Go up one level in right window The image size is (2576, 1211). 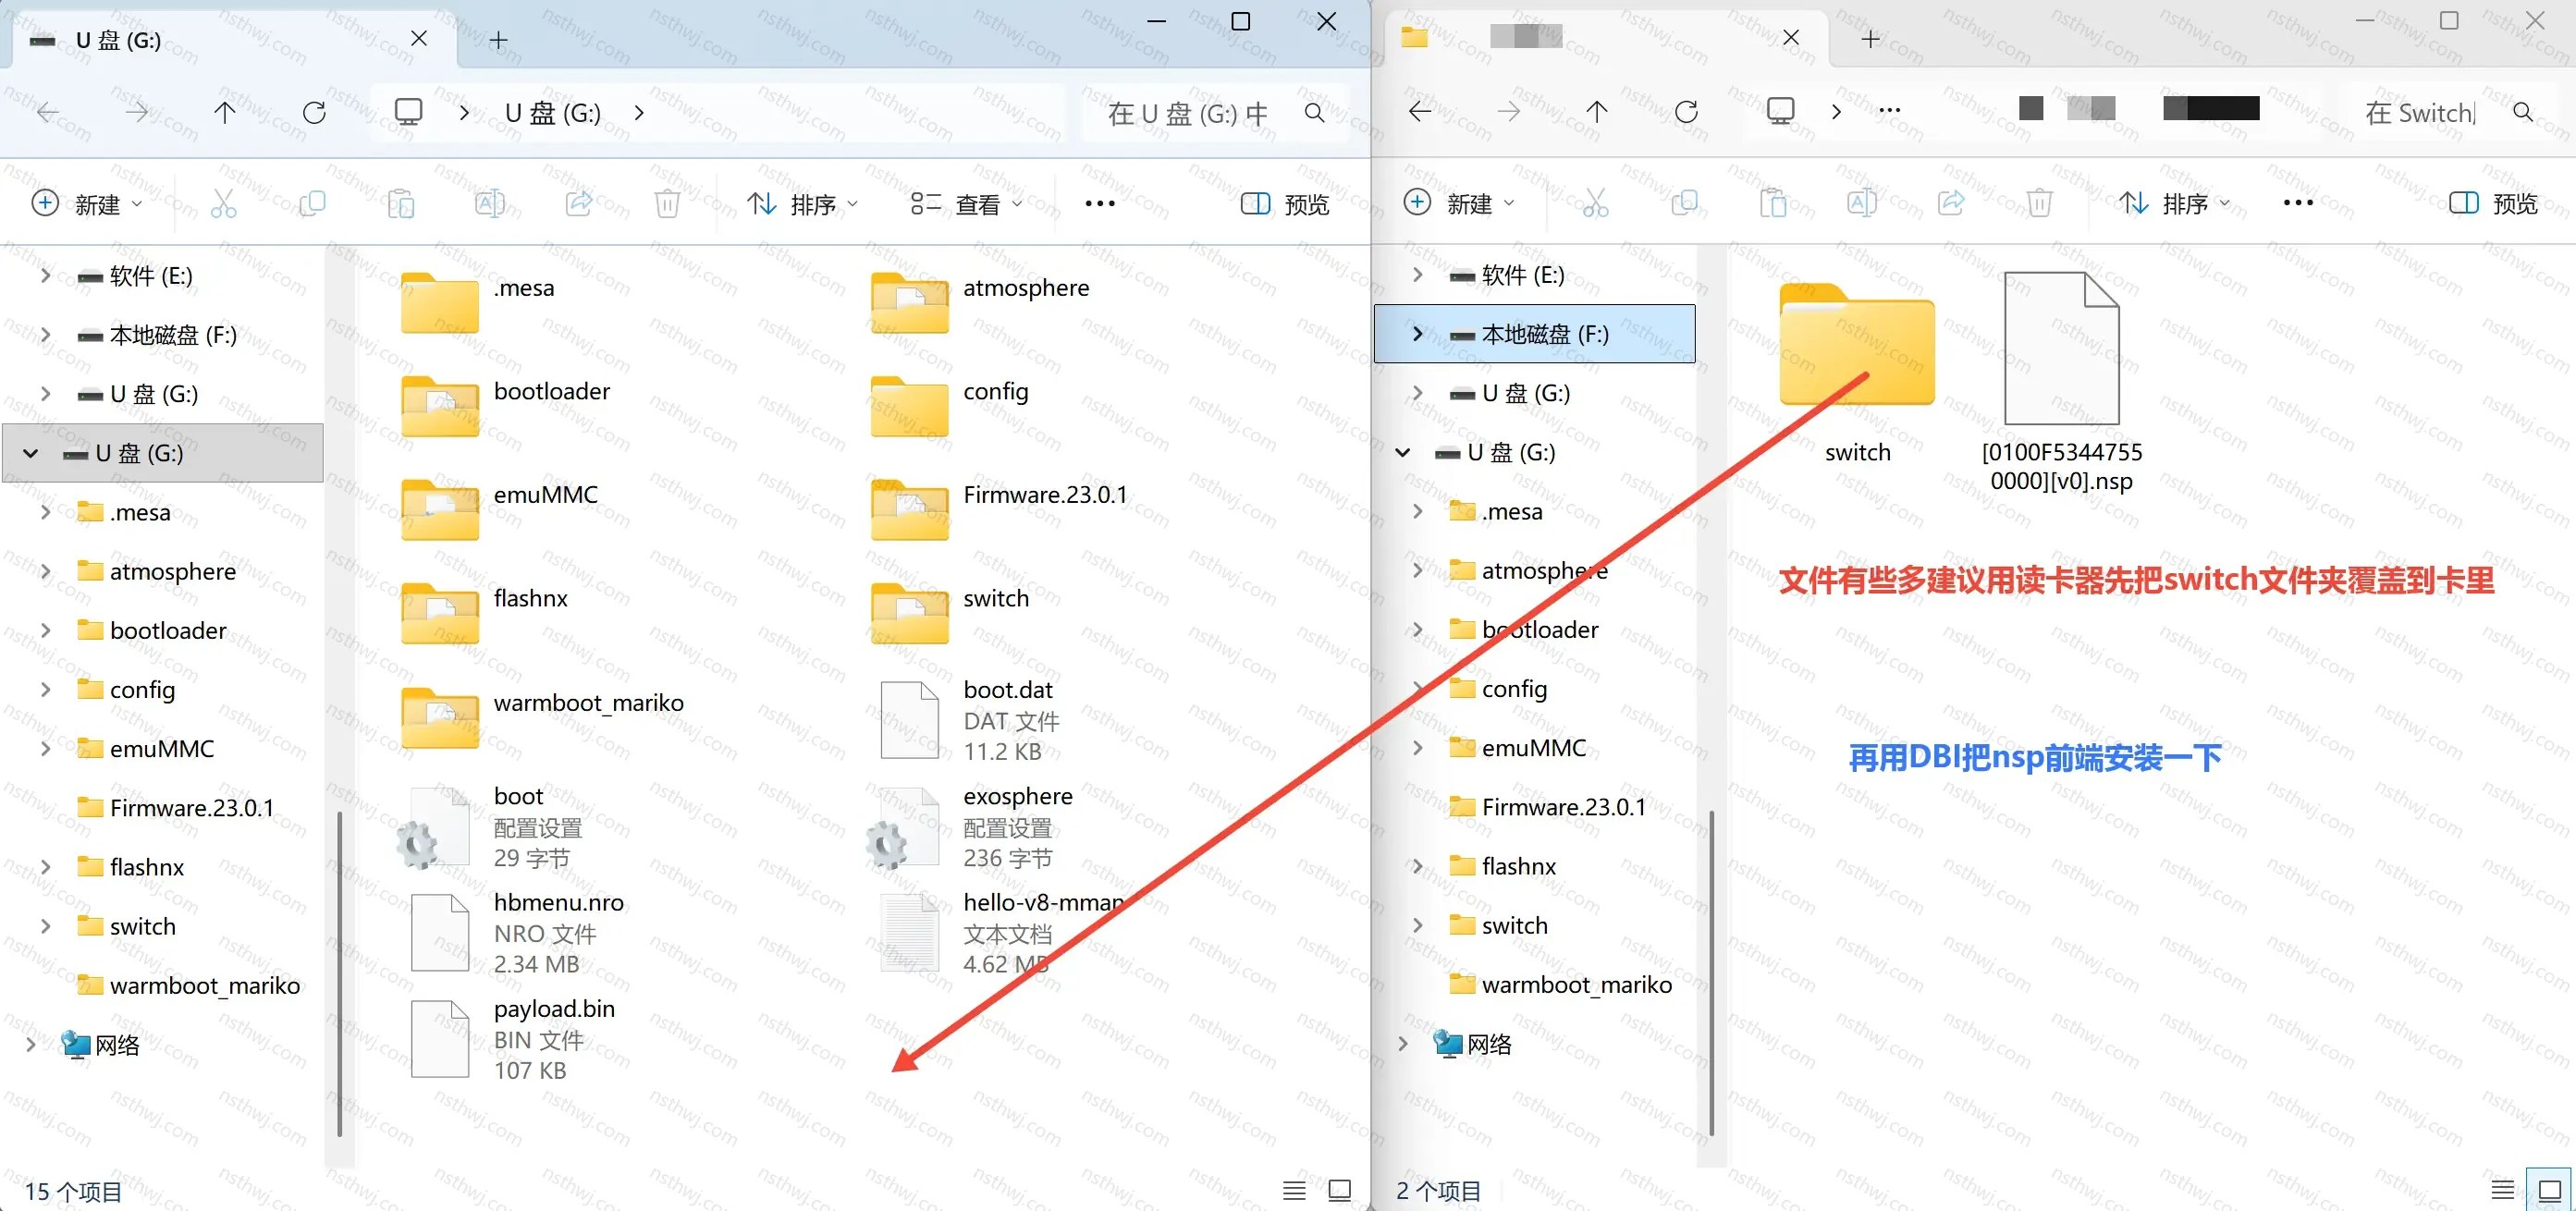(1597, 111)
